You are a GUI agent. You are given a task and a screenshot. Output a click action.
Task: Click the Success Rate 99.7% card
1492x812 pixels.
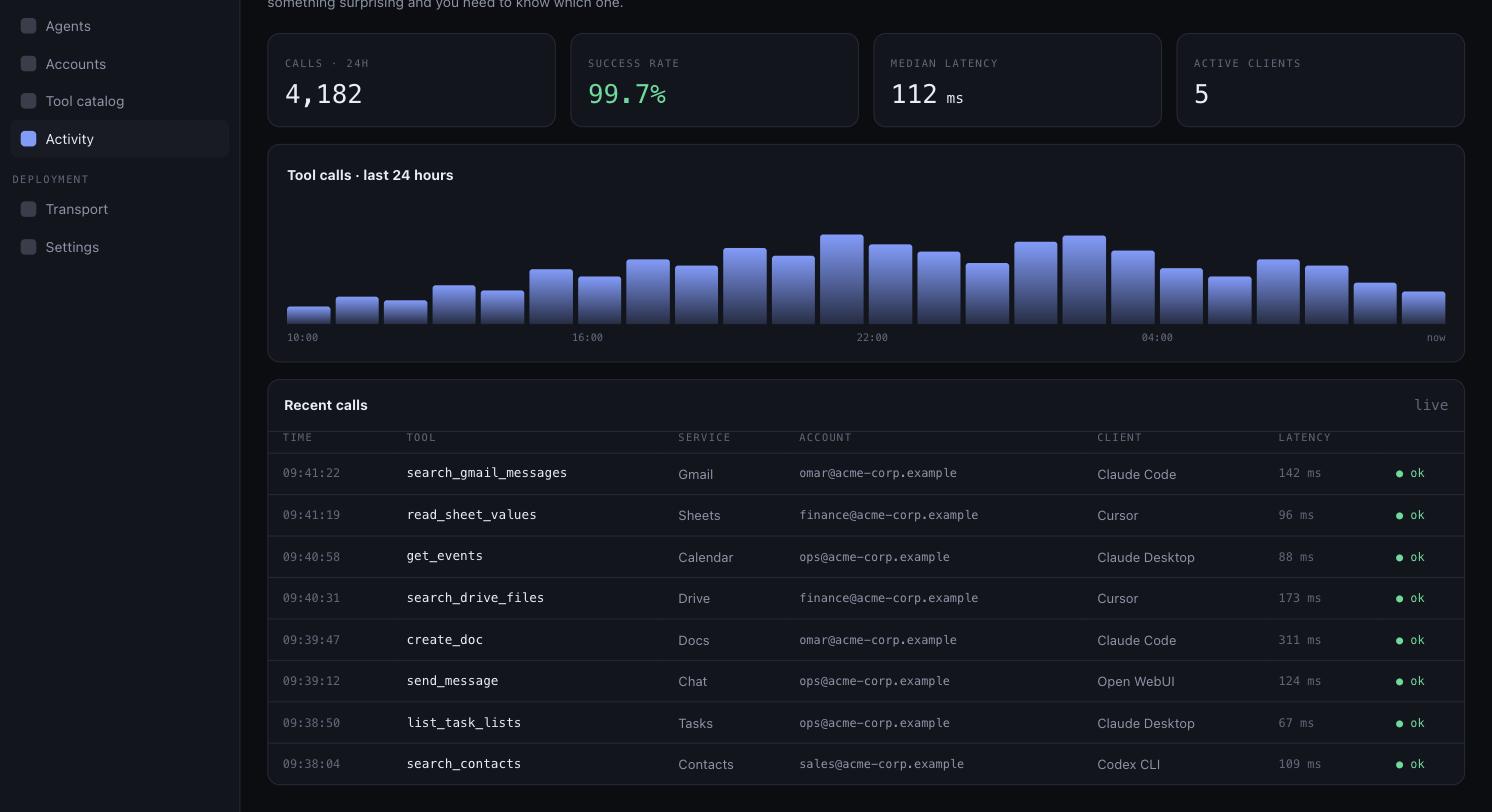714,80
